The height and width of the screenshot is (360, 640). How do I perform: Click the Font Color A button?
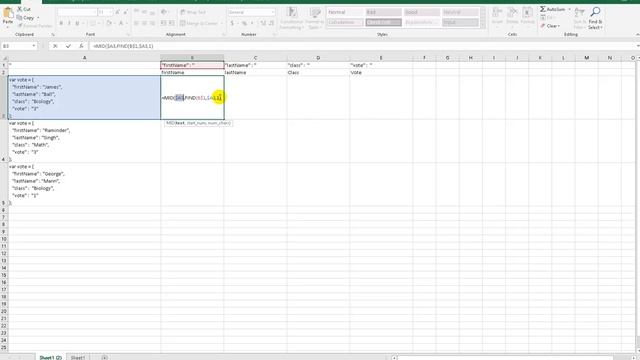[121, 23]
